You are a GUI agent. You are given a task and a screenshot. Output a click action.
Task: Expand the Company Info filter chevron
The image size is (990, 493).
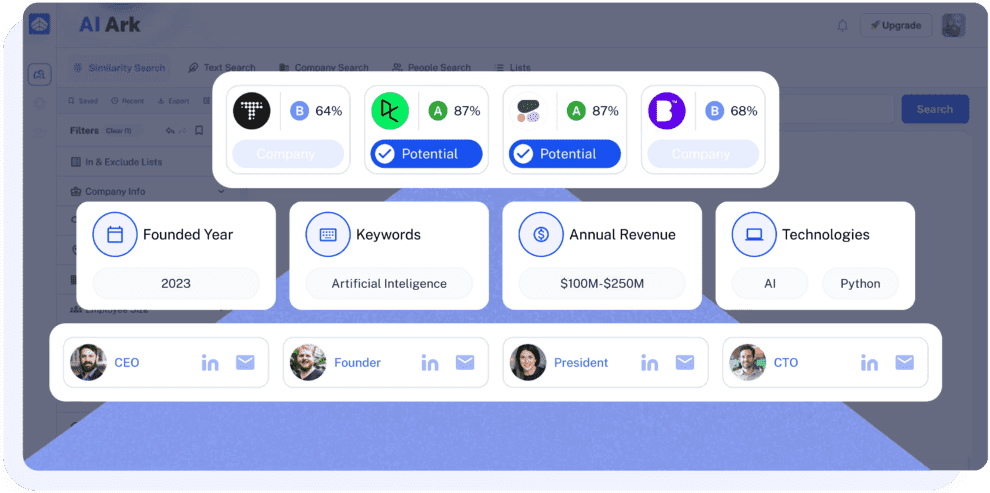tap(222, 191)
